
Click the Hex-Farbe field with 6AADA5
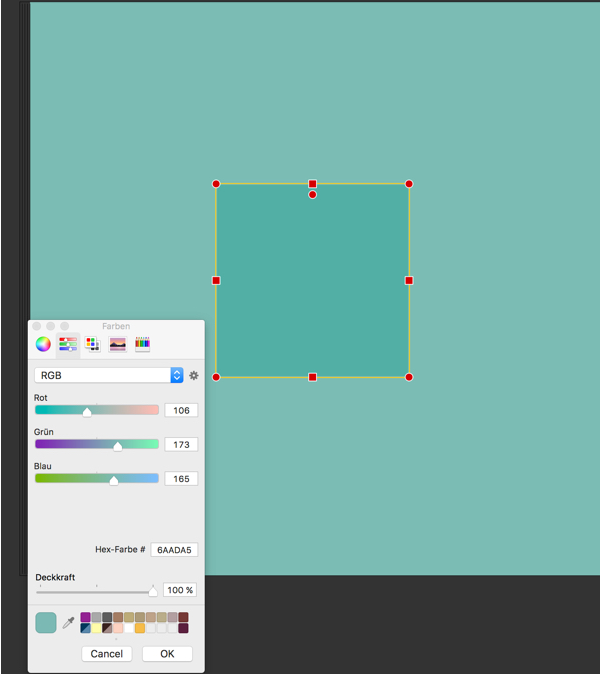pos(174,550)
